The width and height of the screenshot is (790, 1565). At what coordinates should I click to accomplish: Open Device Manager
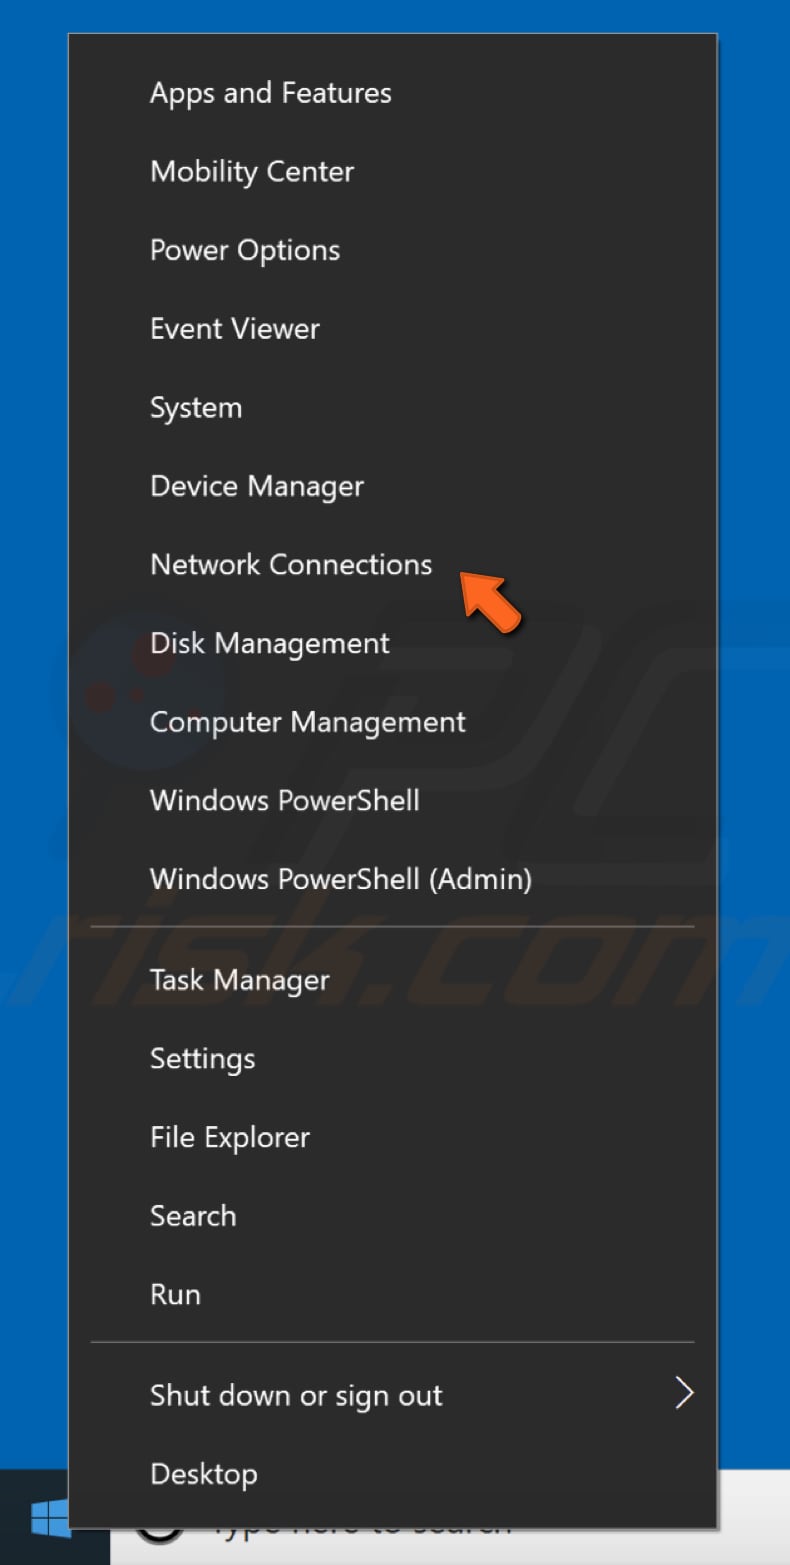tap(256, 486)
